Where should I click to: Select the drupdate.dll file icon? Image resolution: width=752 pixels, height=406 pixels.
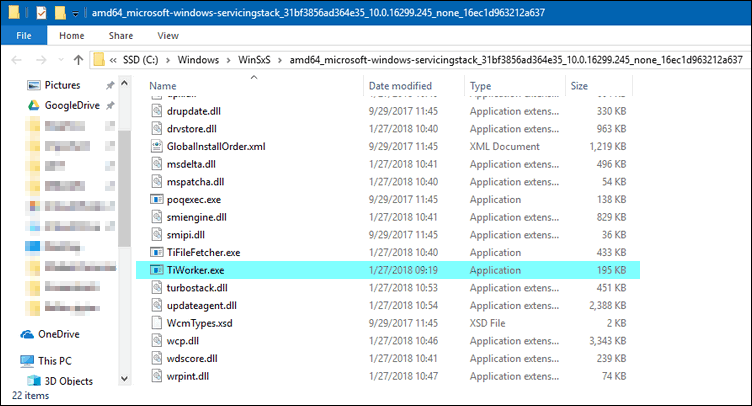point(157,111)
